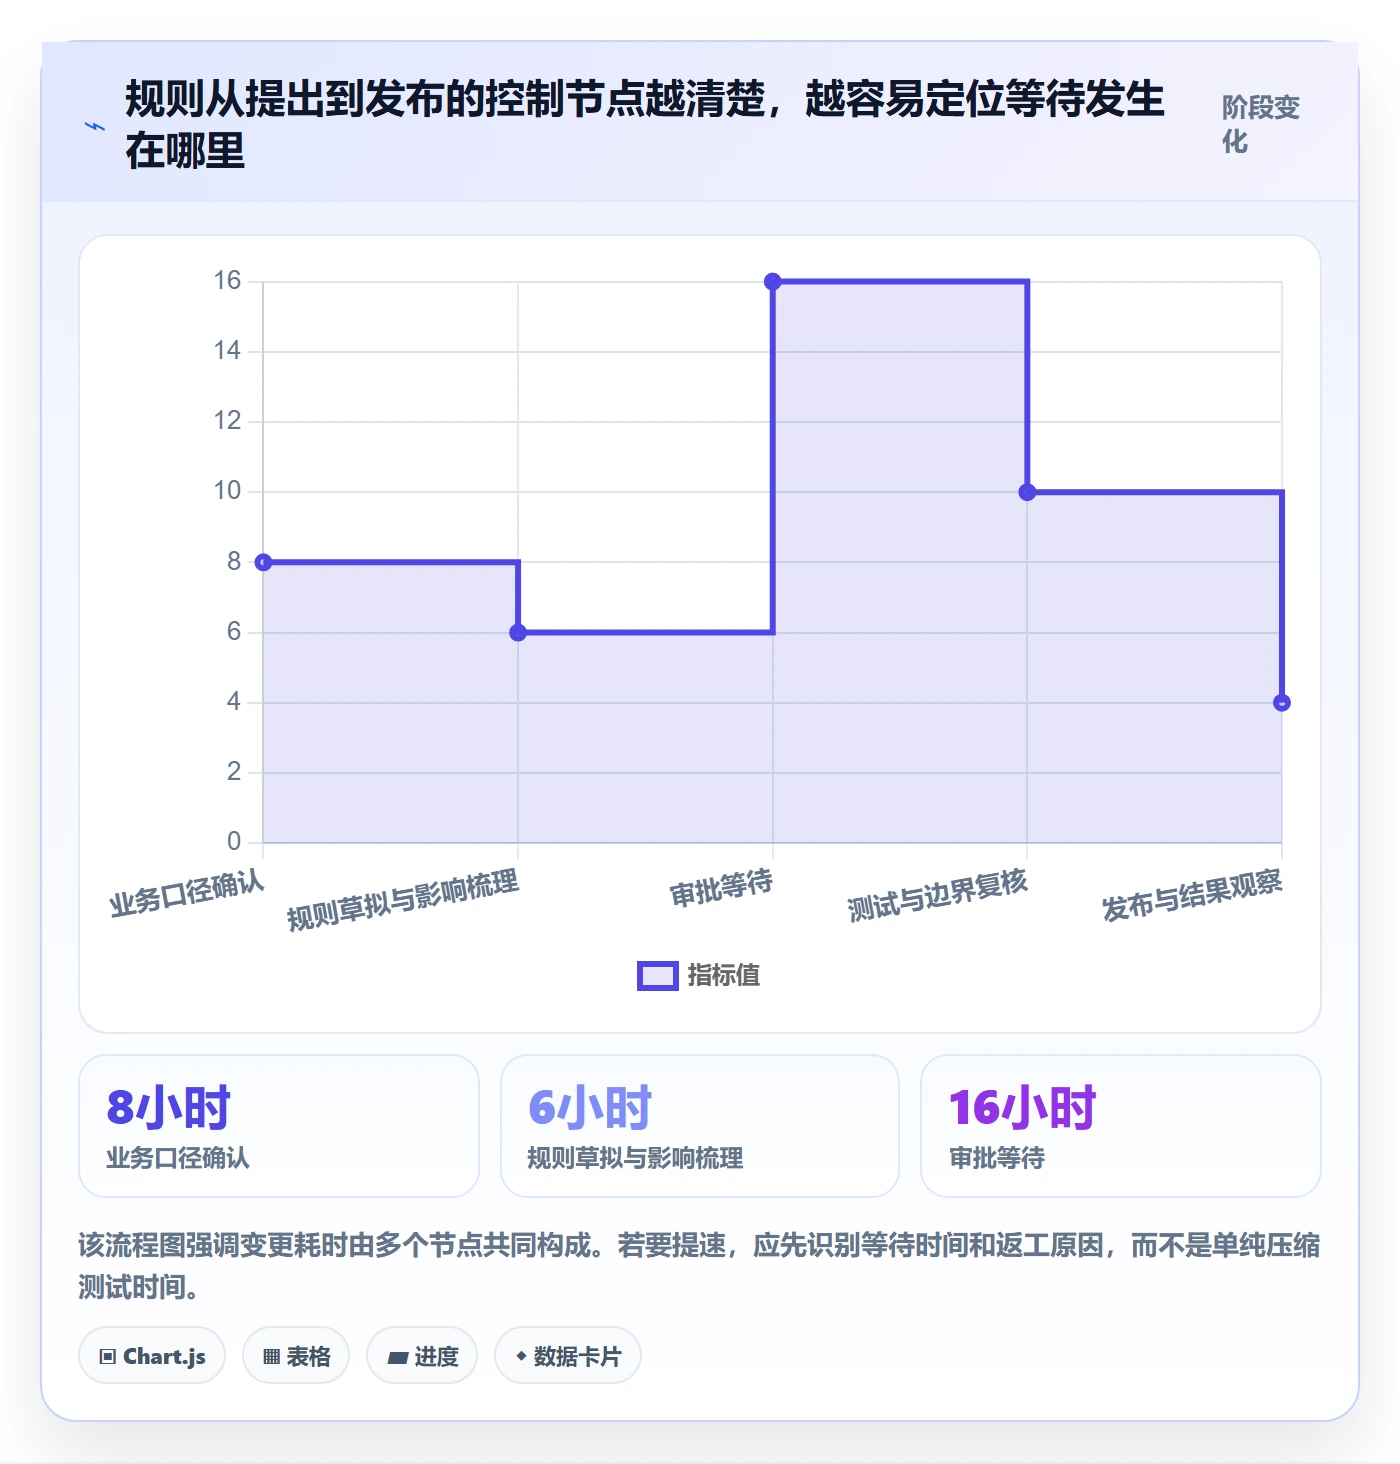Click the diamond icon inside the 数据卡片 chip
Viewport: 1400px width, 1464px height.
pyautogui.click(x=521, y=1356)
